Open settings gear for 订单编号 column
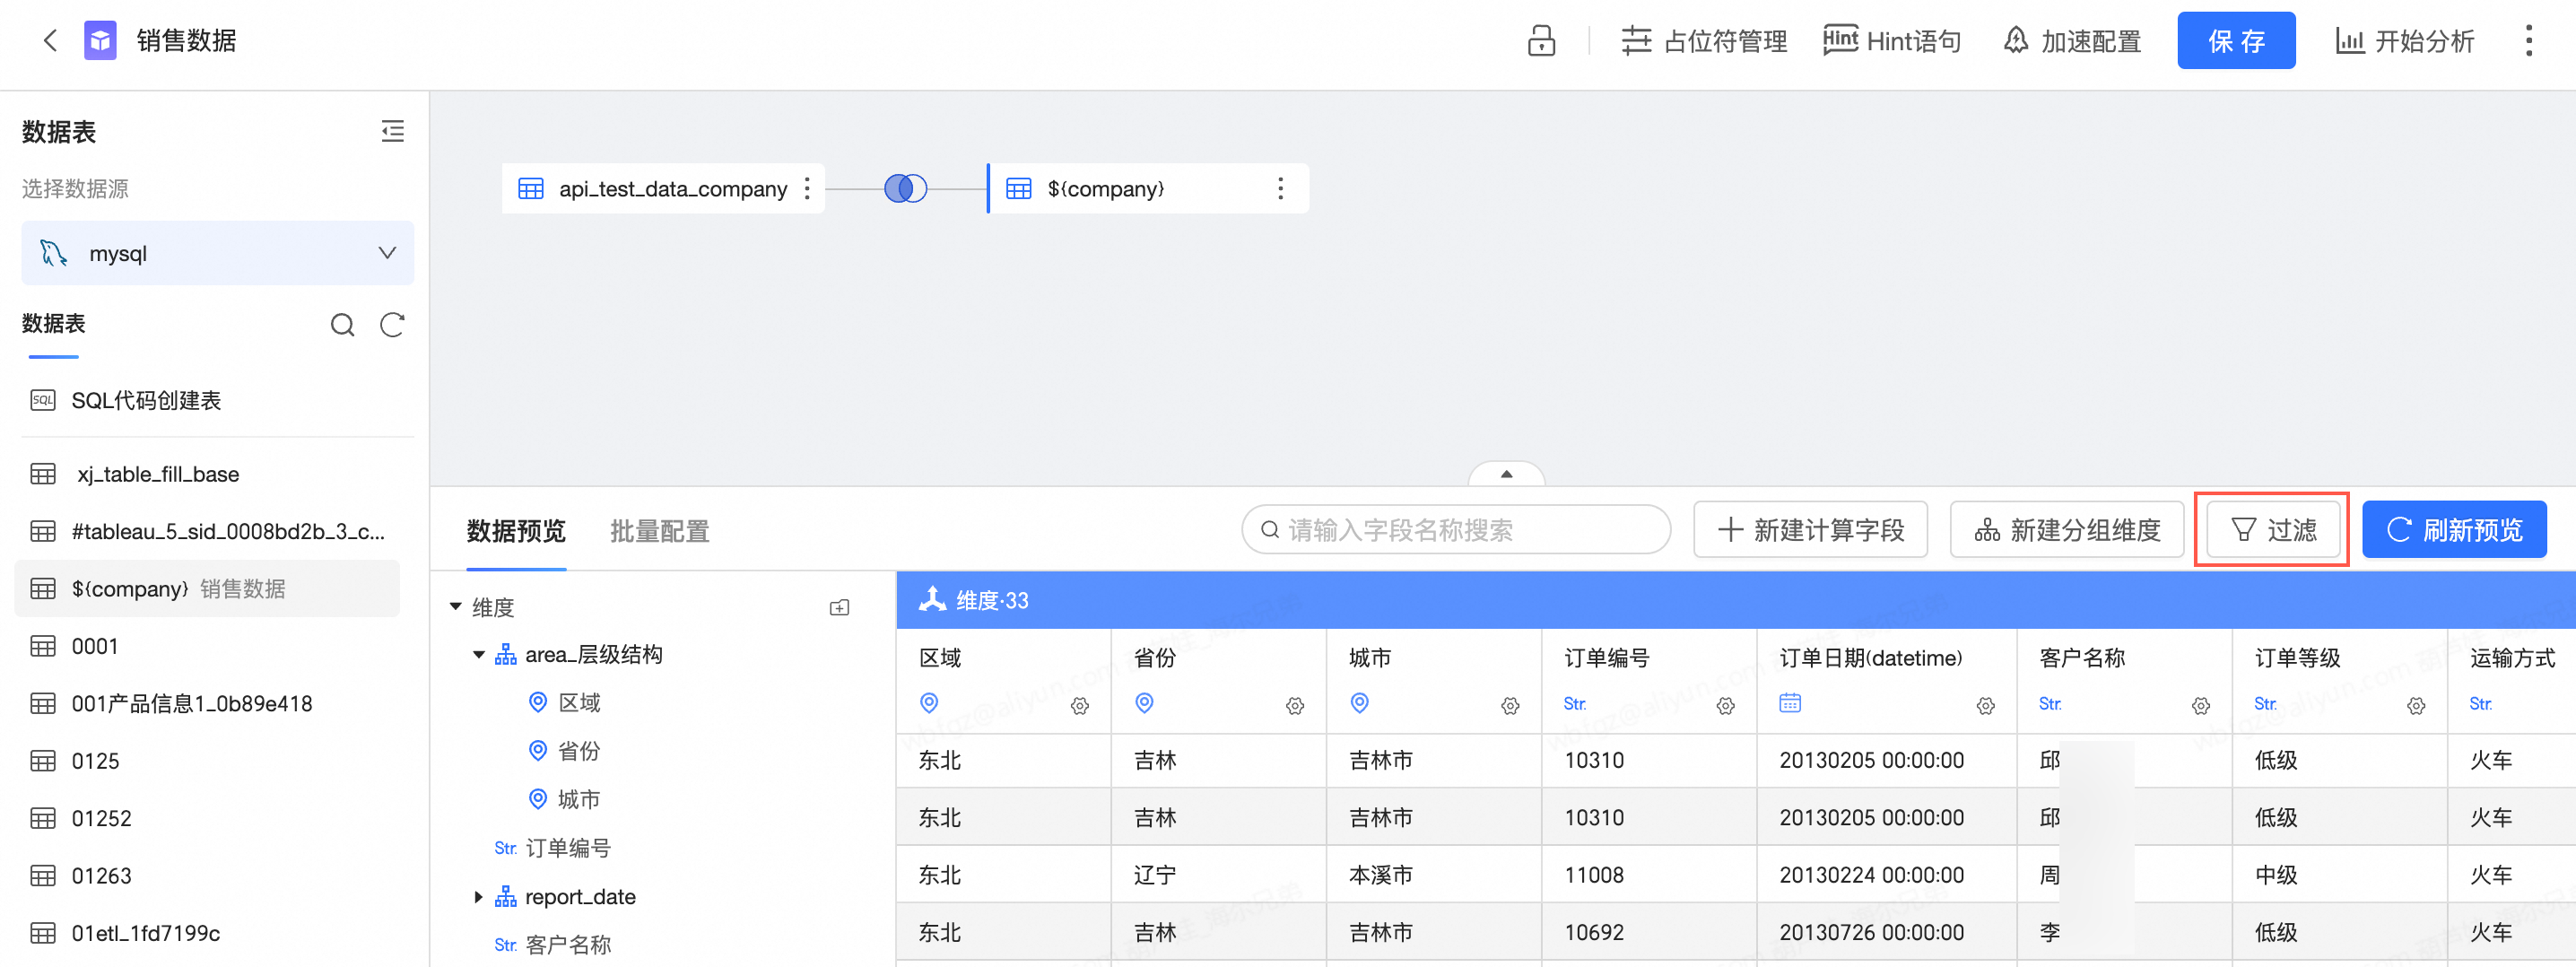Screen dimensions: 2576x967 pyautogui.click(x=1725, y=706)
